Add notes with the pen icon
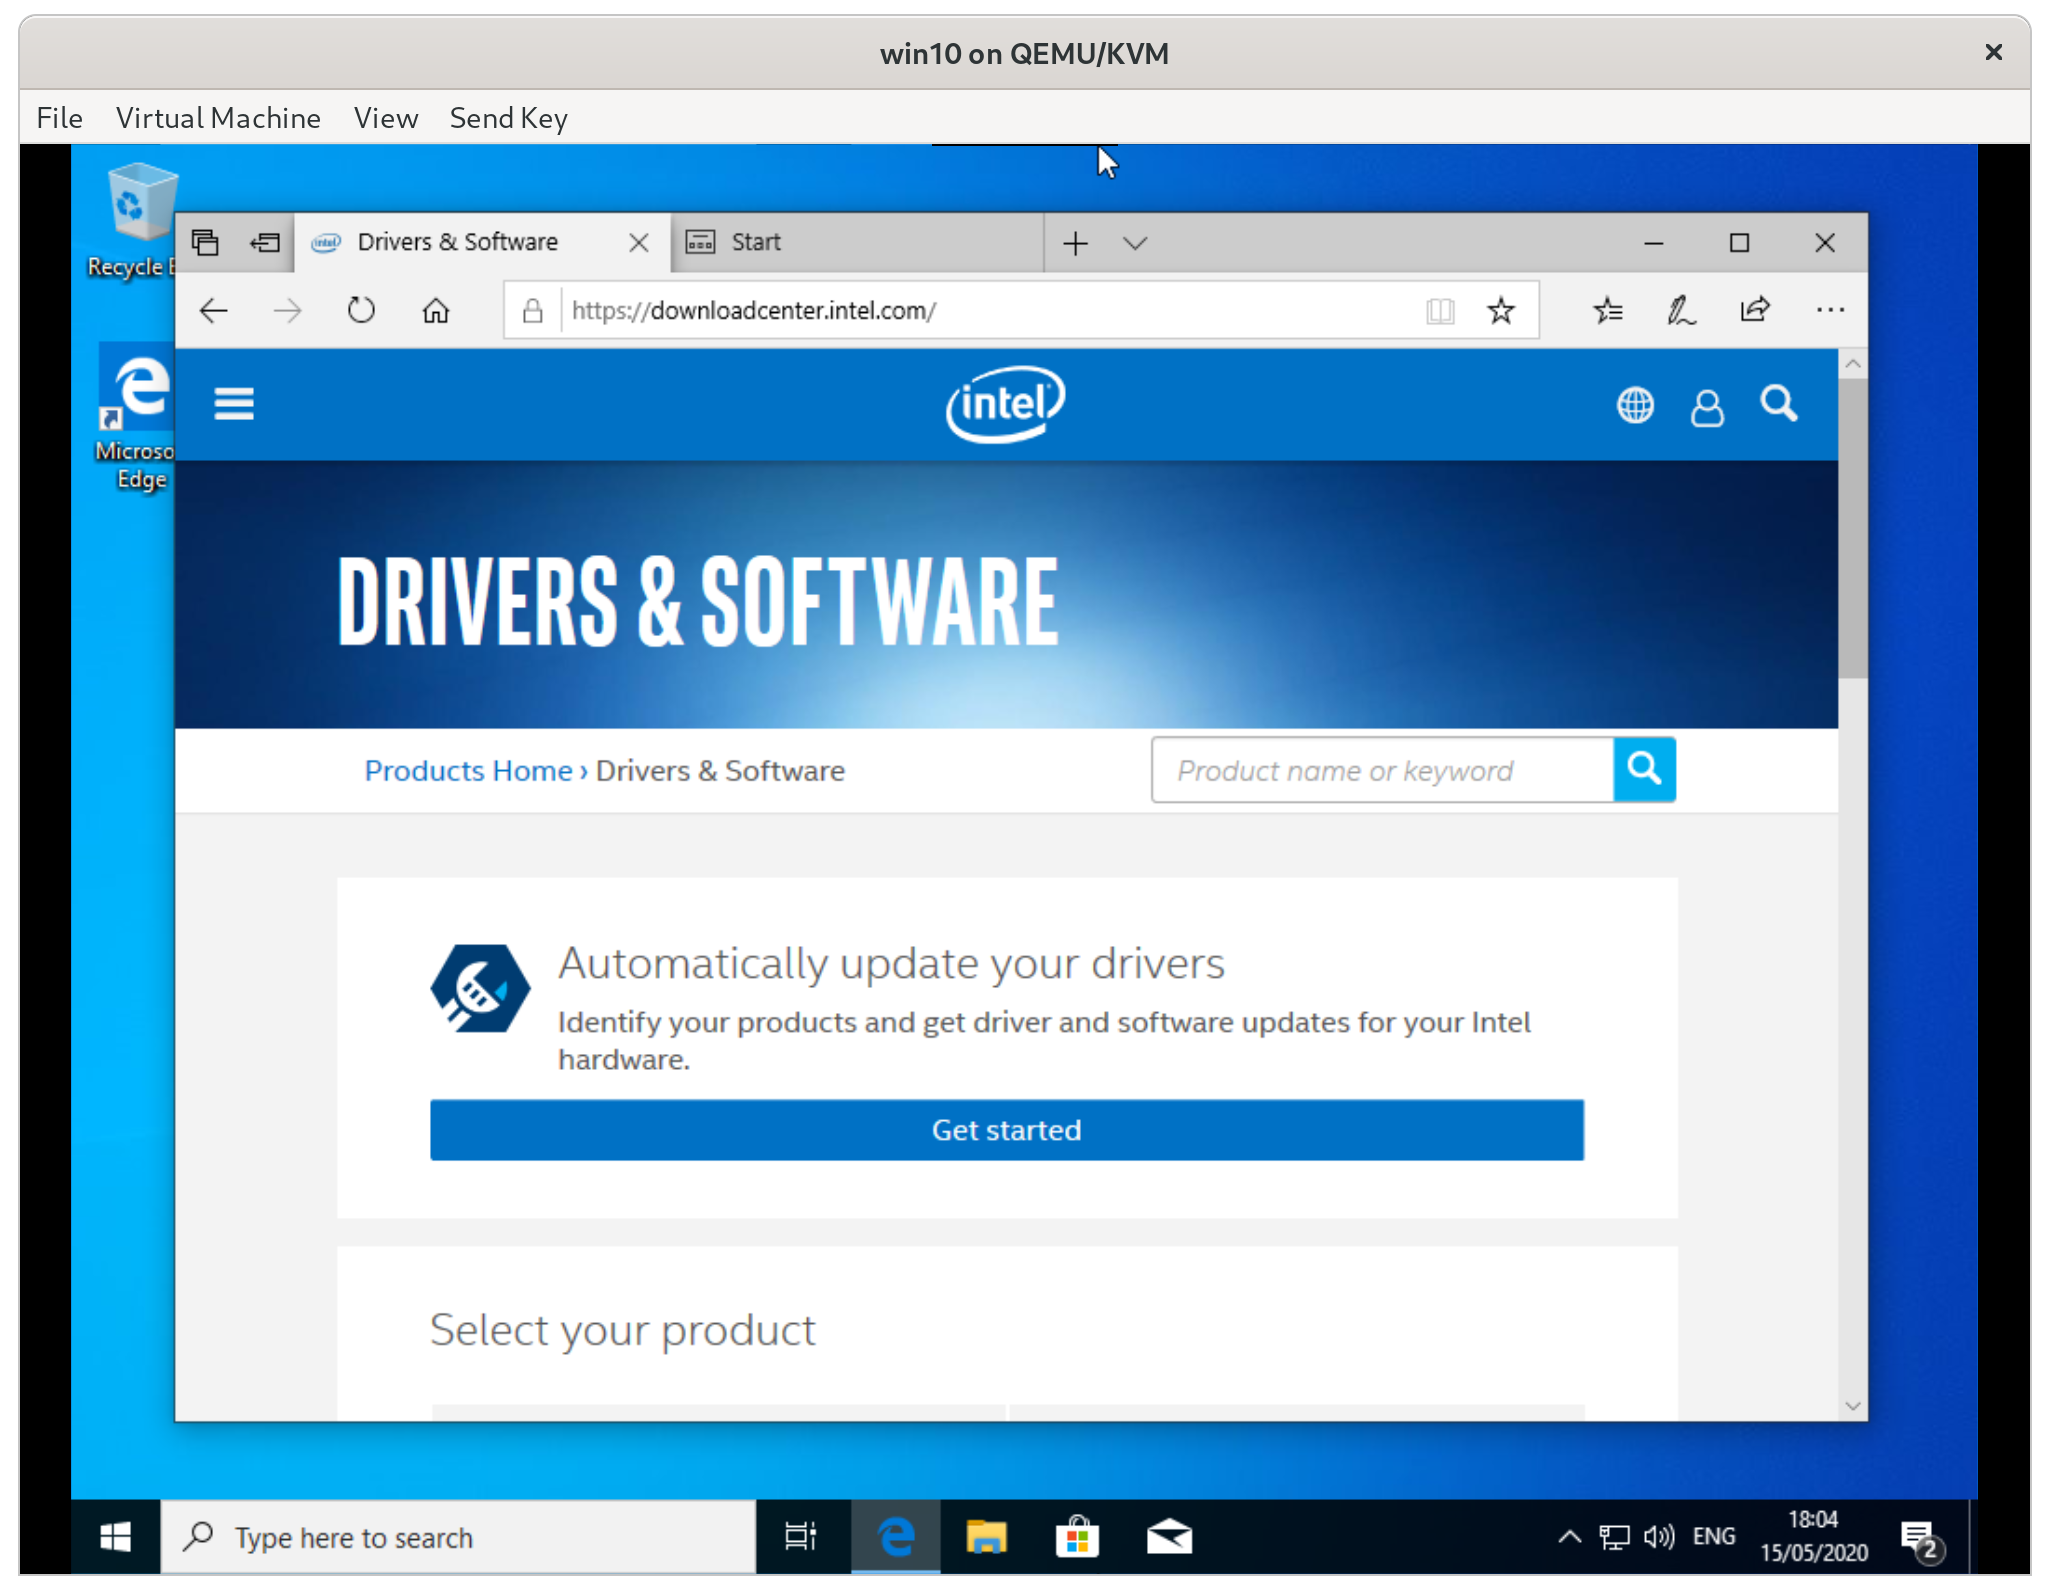 click(1681, 311)
